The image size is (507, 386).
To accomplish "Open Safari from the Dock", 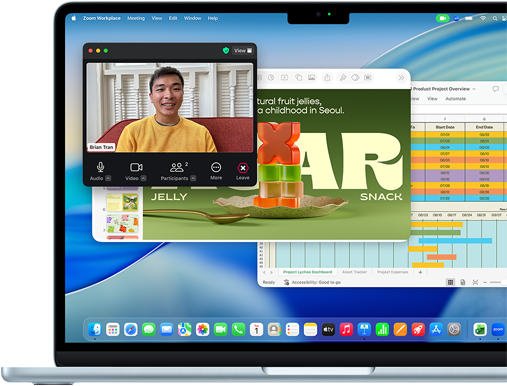I will click(131, 330).
